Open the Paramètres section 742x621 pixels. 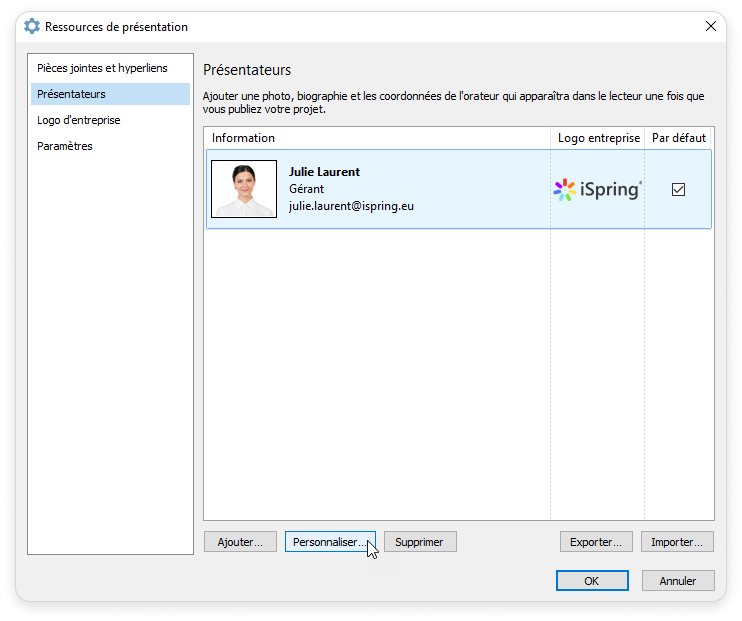tap(65, 146)
